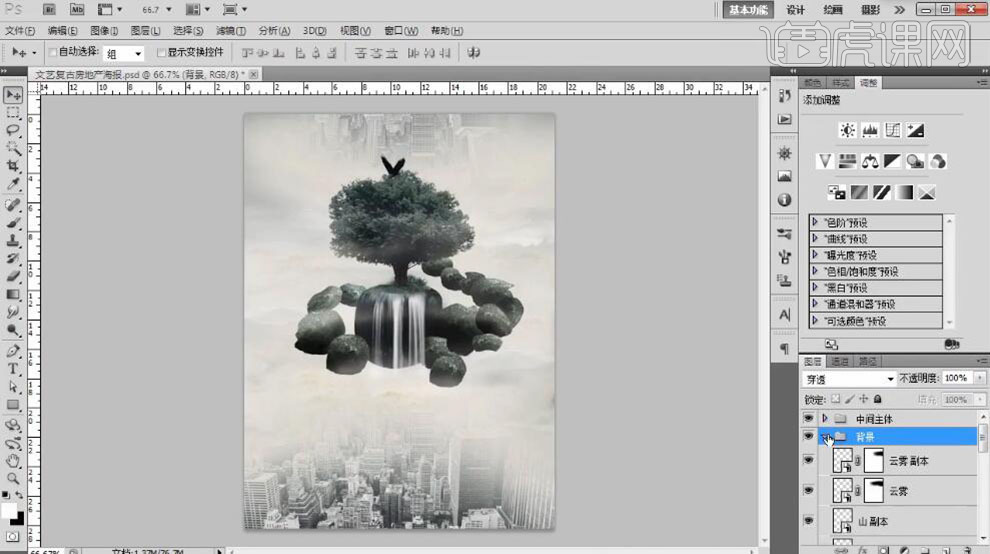This screenshot has height=554, width=990.
Task: Hide the 中间主体 group
Action: pyautogui.click(x=808, y=418)
